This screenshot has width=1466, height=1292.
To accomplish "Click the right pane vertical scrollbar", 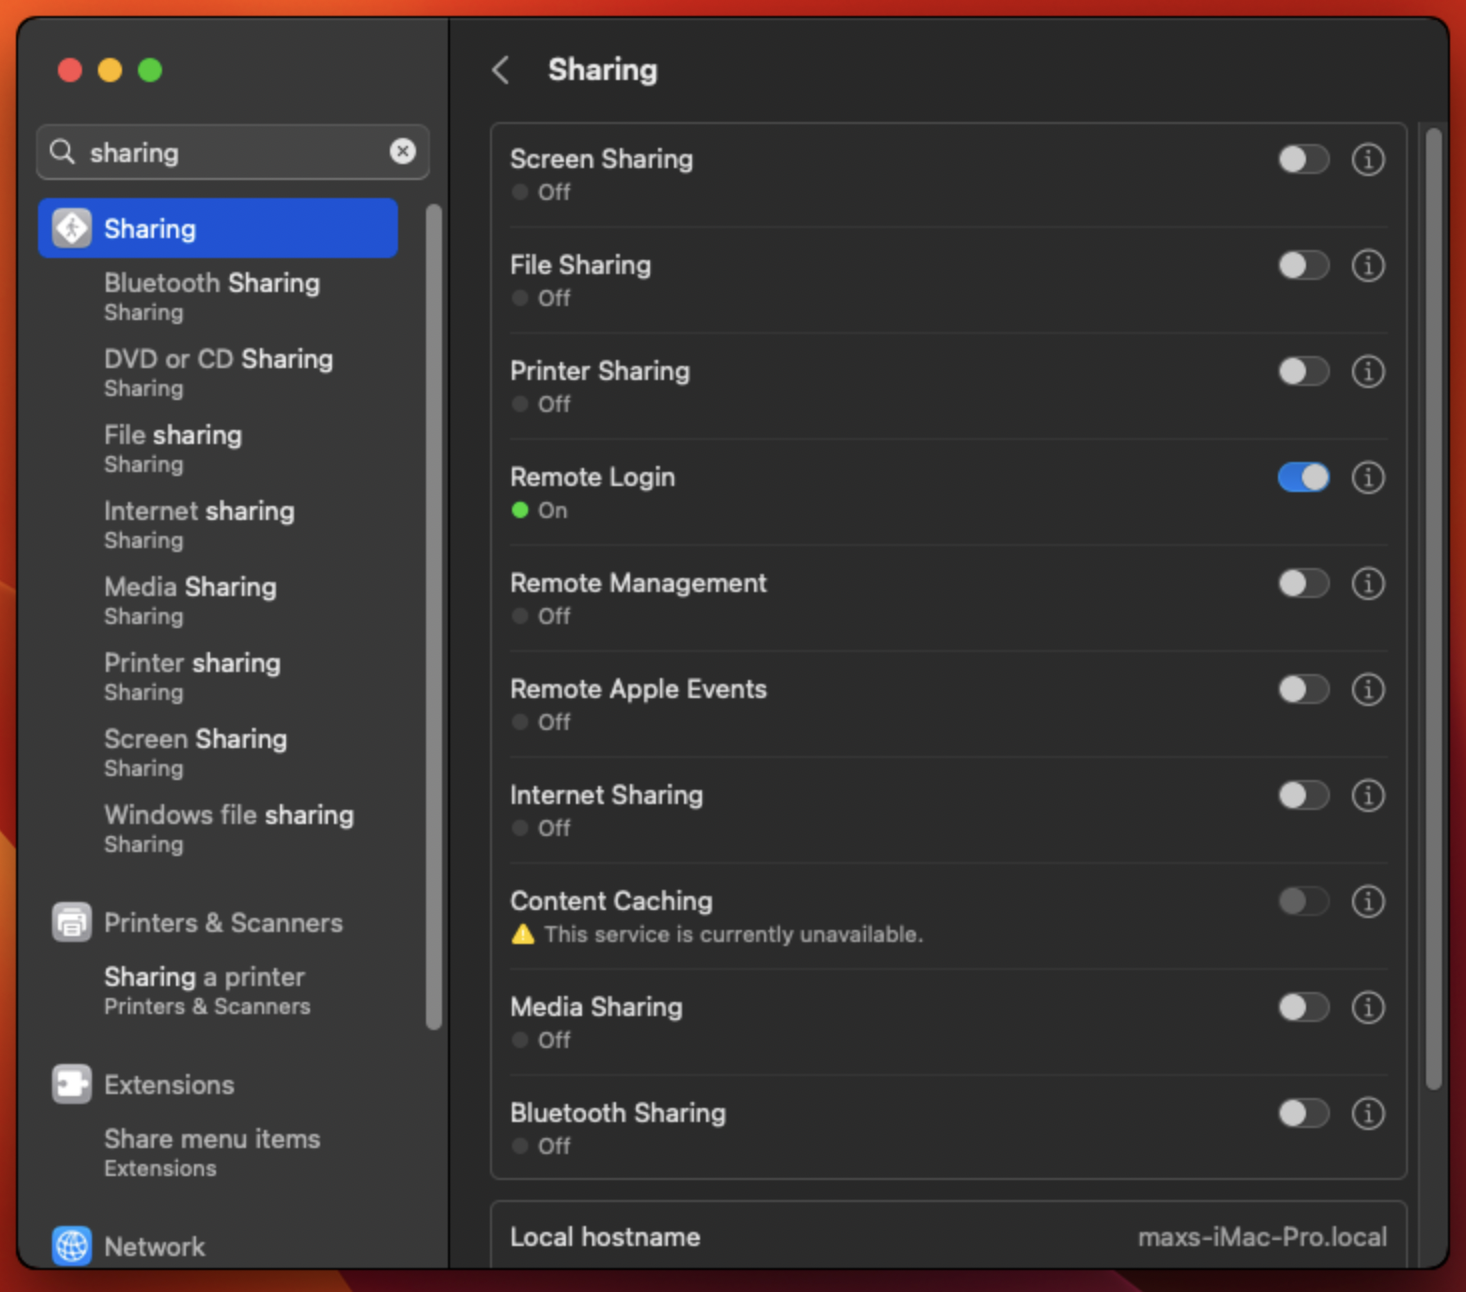I will coord(1434,608).
